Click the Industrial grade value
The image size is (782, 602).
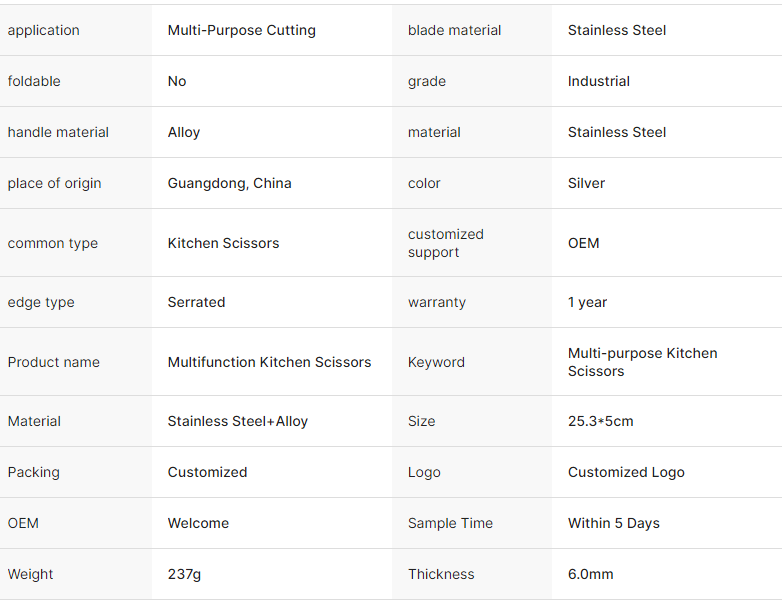click(598, 81)
